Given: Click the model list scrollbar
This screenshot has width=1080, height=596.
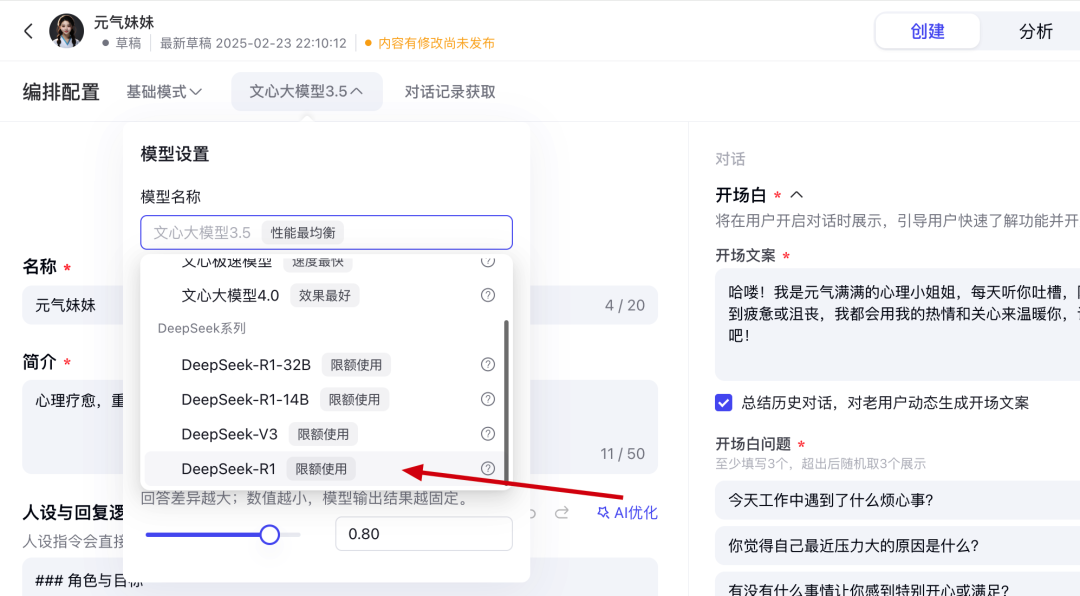Looking at the screenshot, I should click(506, 401).
